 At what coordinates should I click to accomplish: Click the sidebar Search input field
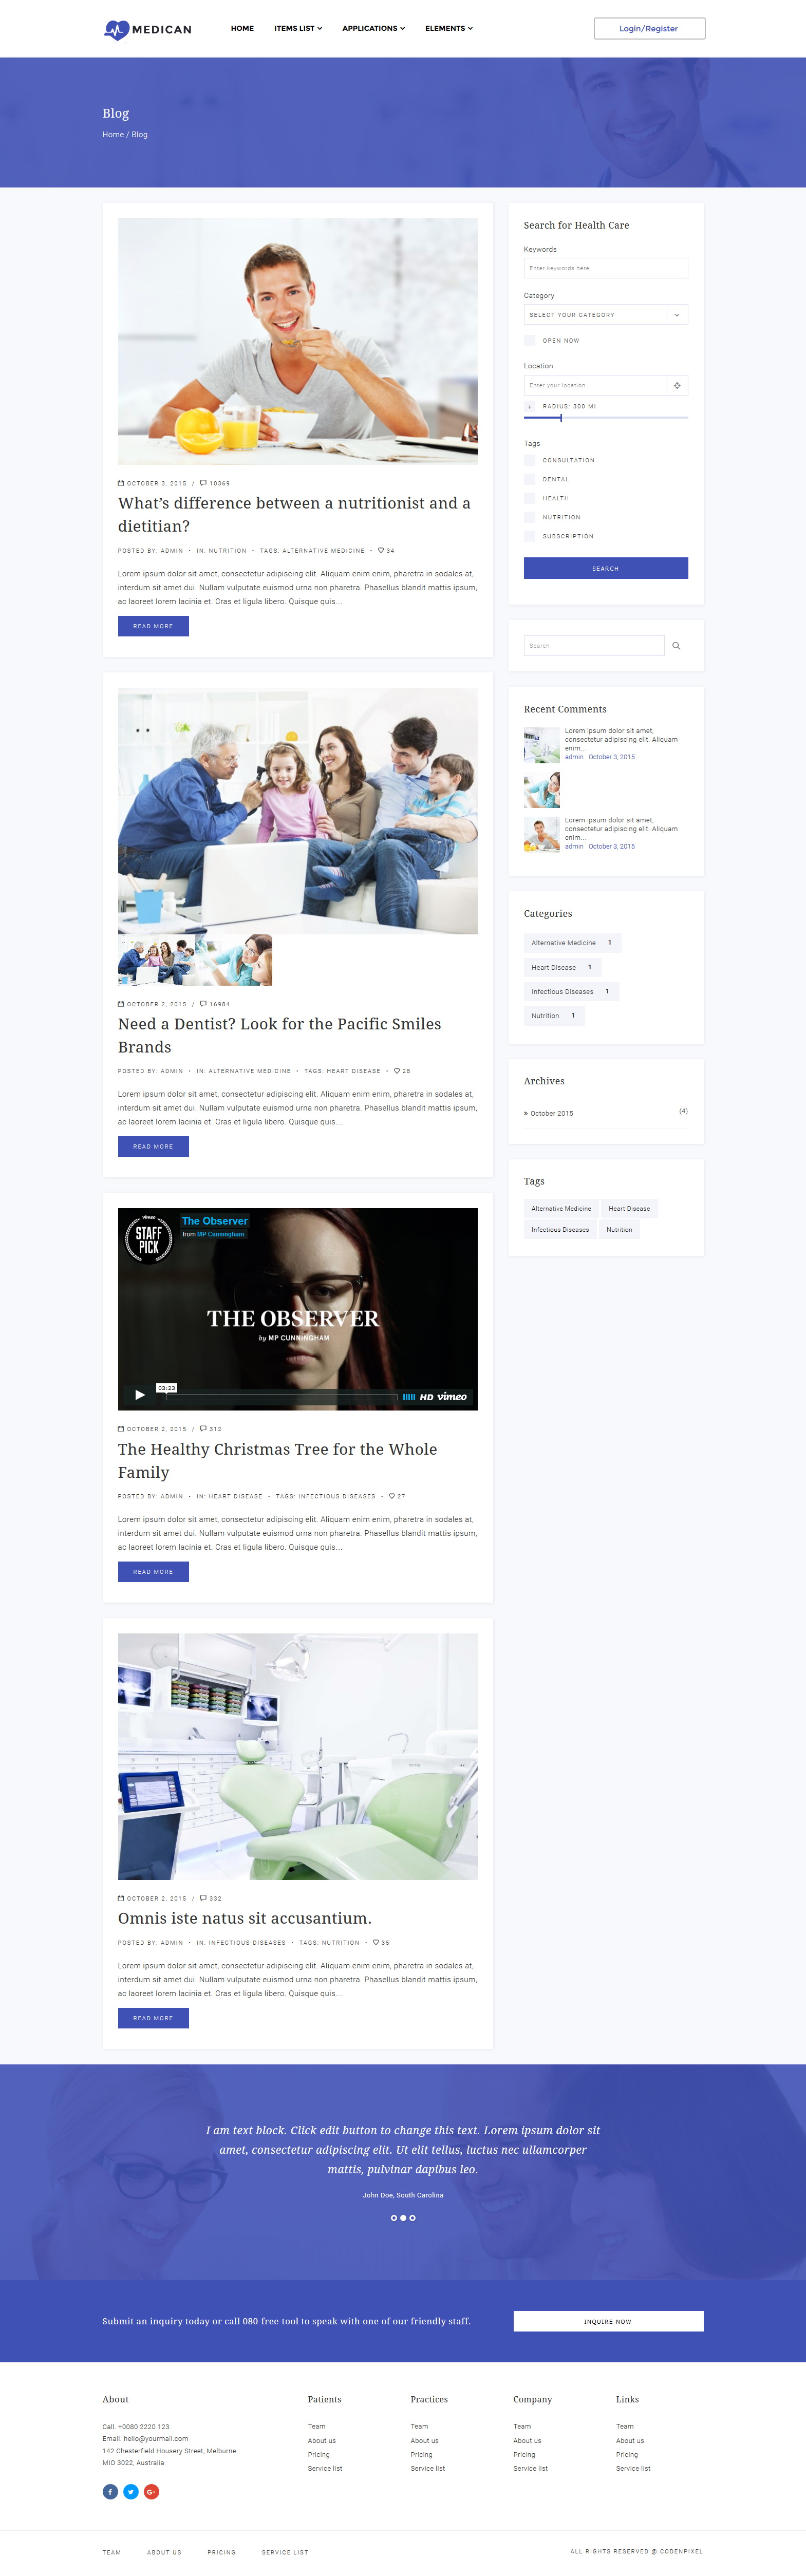[594, 646]
